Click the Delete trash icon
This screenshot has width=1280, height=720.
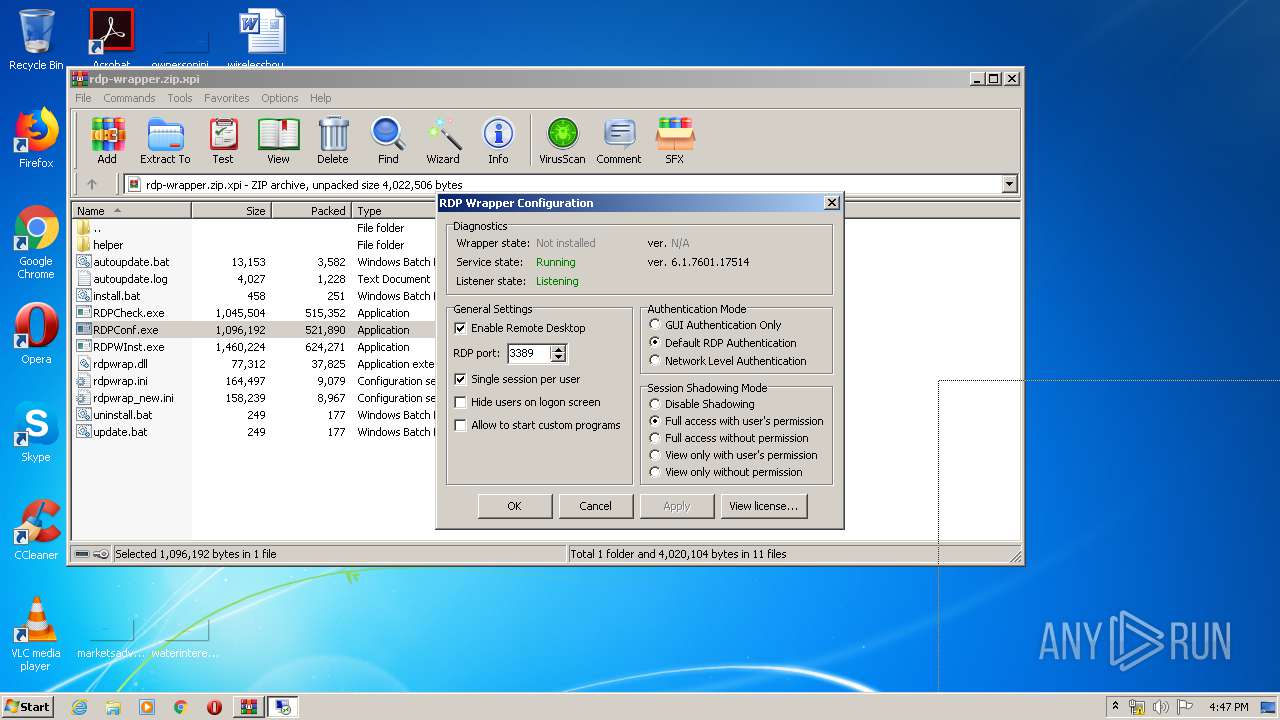click(x=333, y=141)
